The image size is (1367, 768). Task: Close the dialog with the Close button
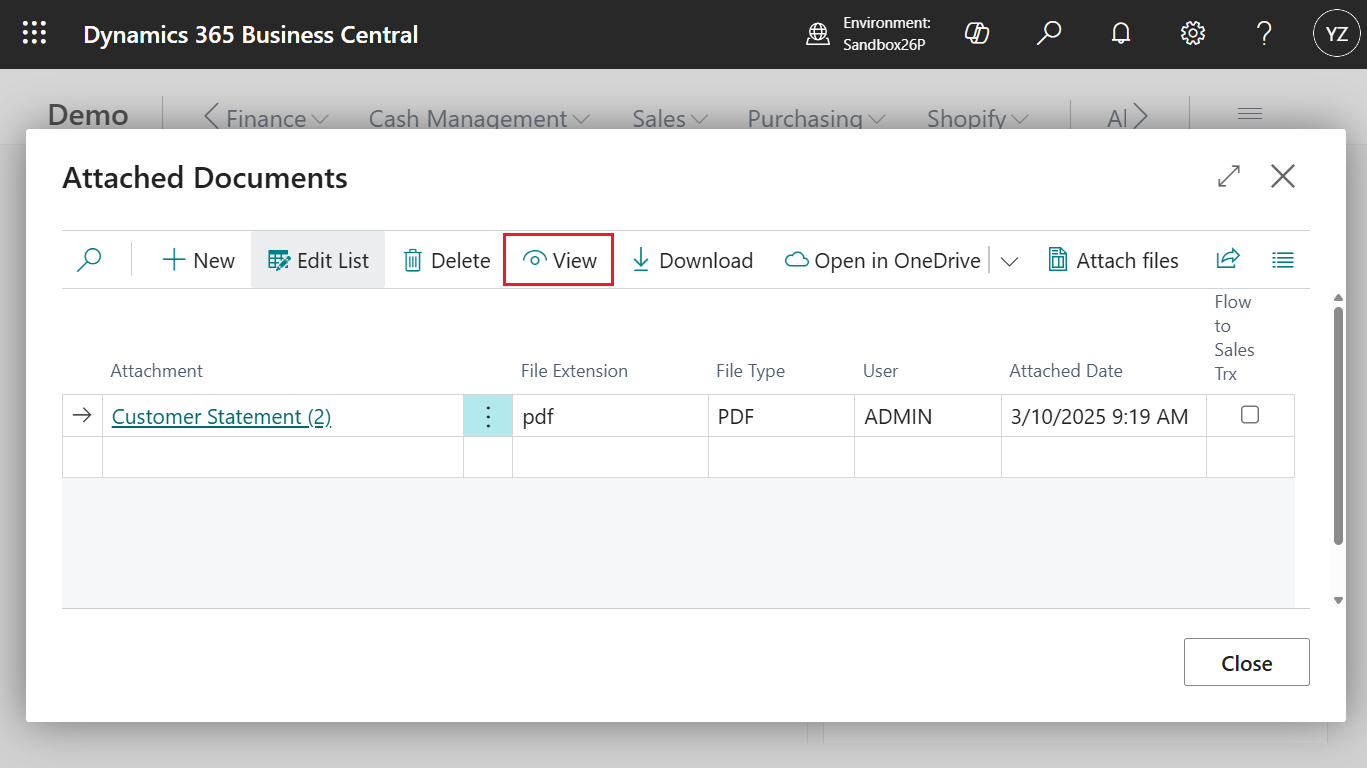(x=1246, y=662)
